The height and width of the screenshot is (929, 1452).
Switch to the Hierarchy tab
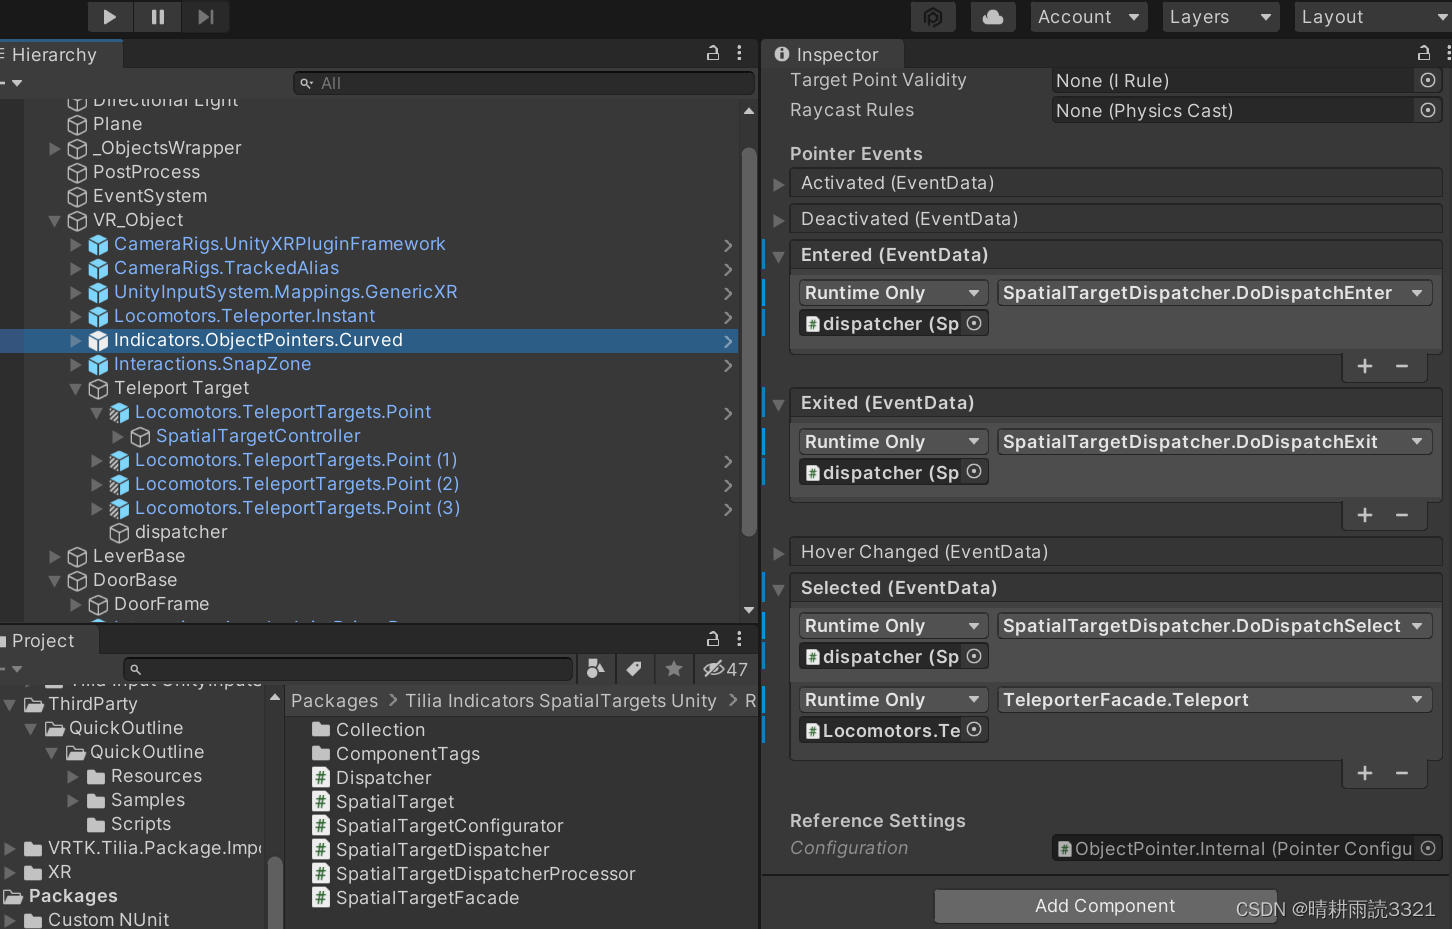click(x=55, y=55)
